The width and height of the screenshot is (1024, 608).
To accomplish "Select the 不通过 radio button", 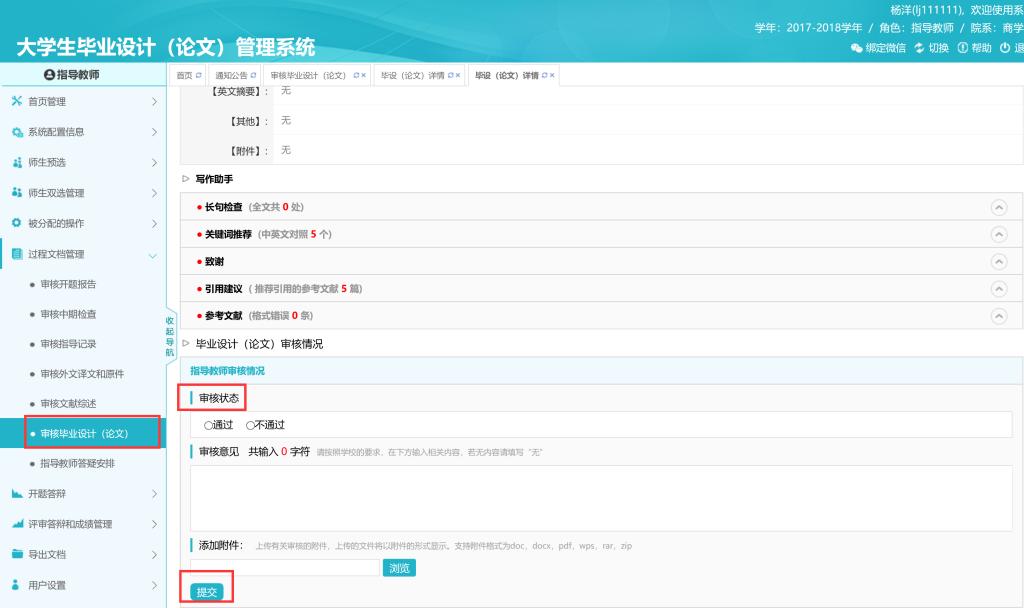I will [250, 425].
